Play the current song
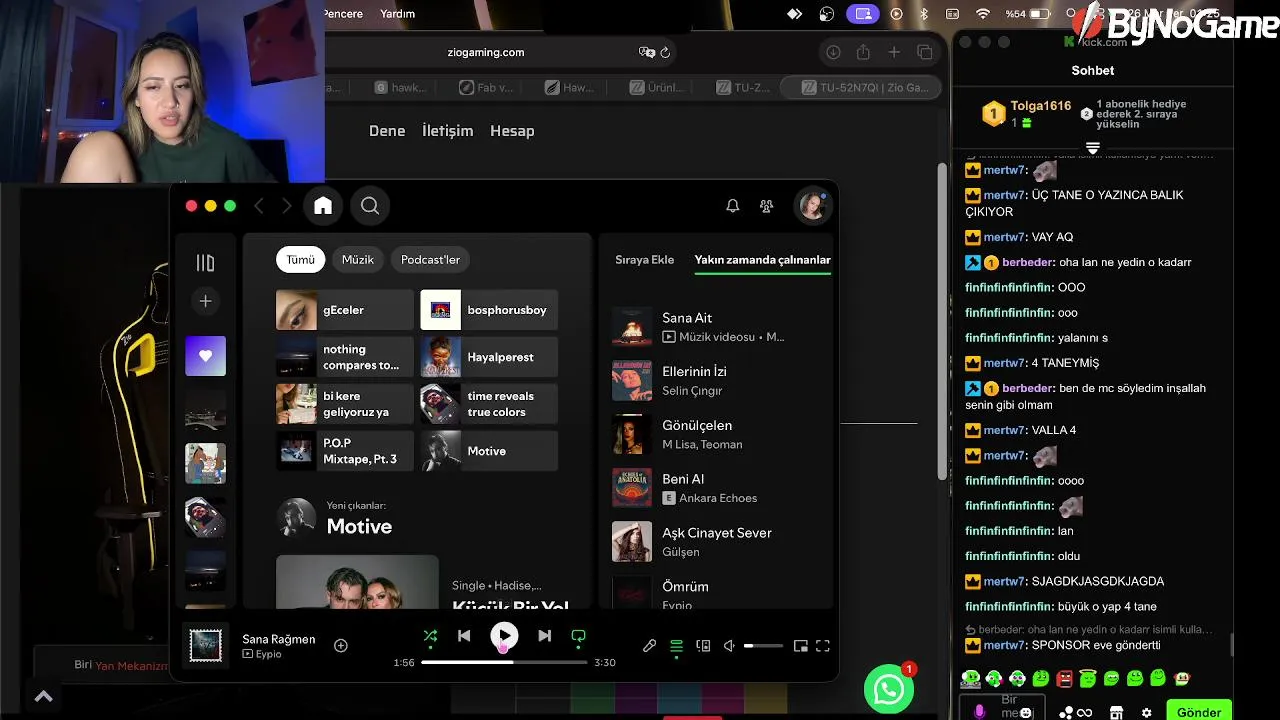Image resolution: width=1280 pixels, height=720 pixels. [504, 636]
